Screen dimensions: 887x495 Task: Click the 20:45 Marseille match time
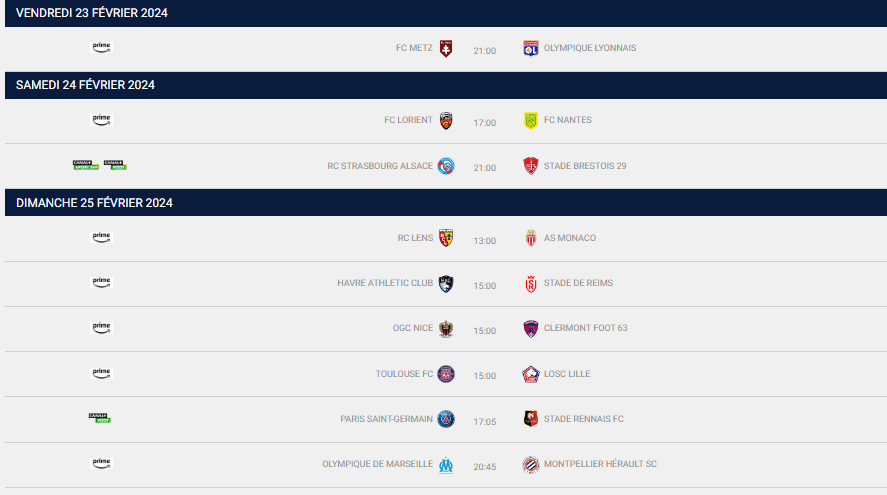485,467
